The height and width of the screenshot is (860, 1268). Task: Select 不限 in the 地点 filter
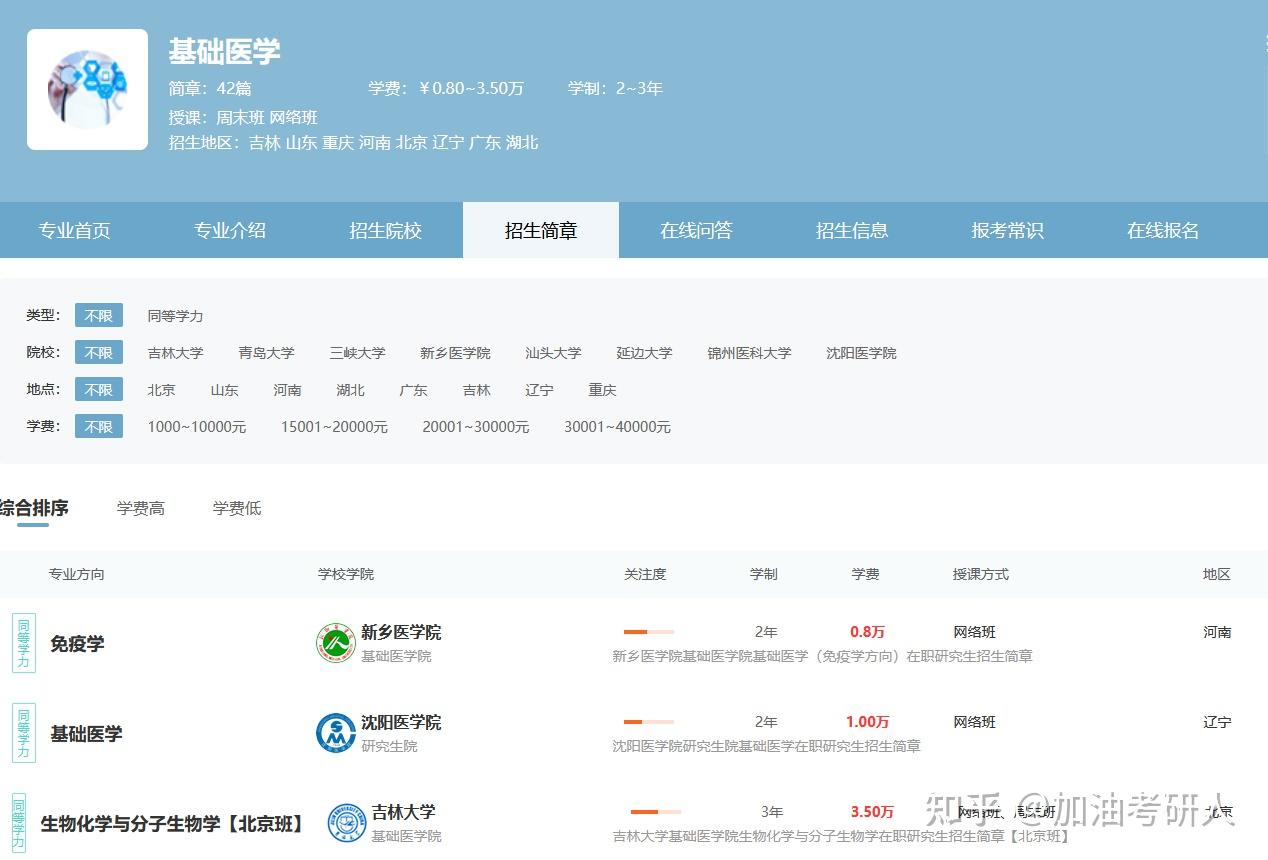(99, 389)
